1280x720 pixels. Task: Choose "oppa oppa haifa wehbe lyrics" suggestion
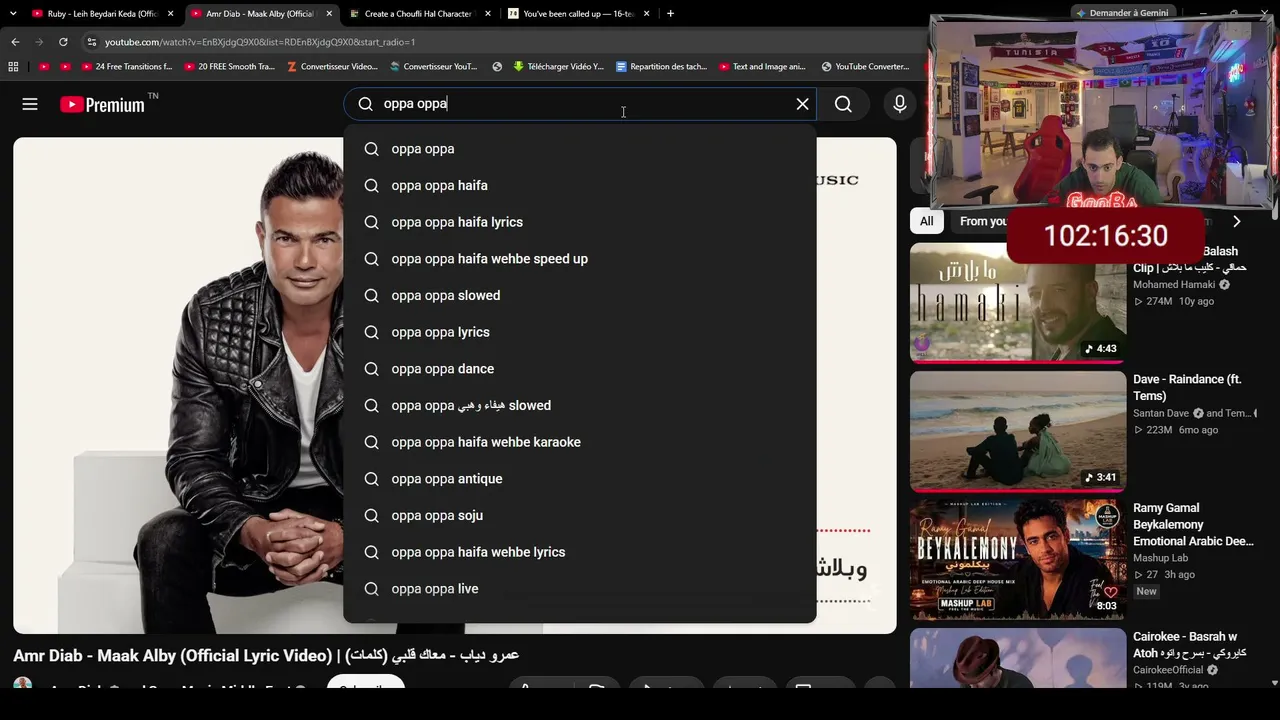[580, 552]
